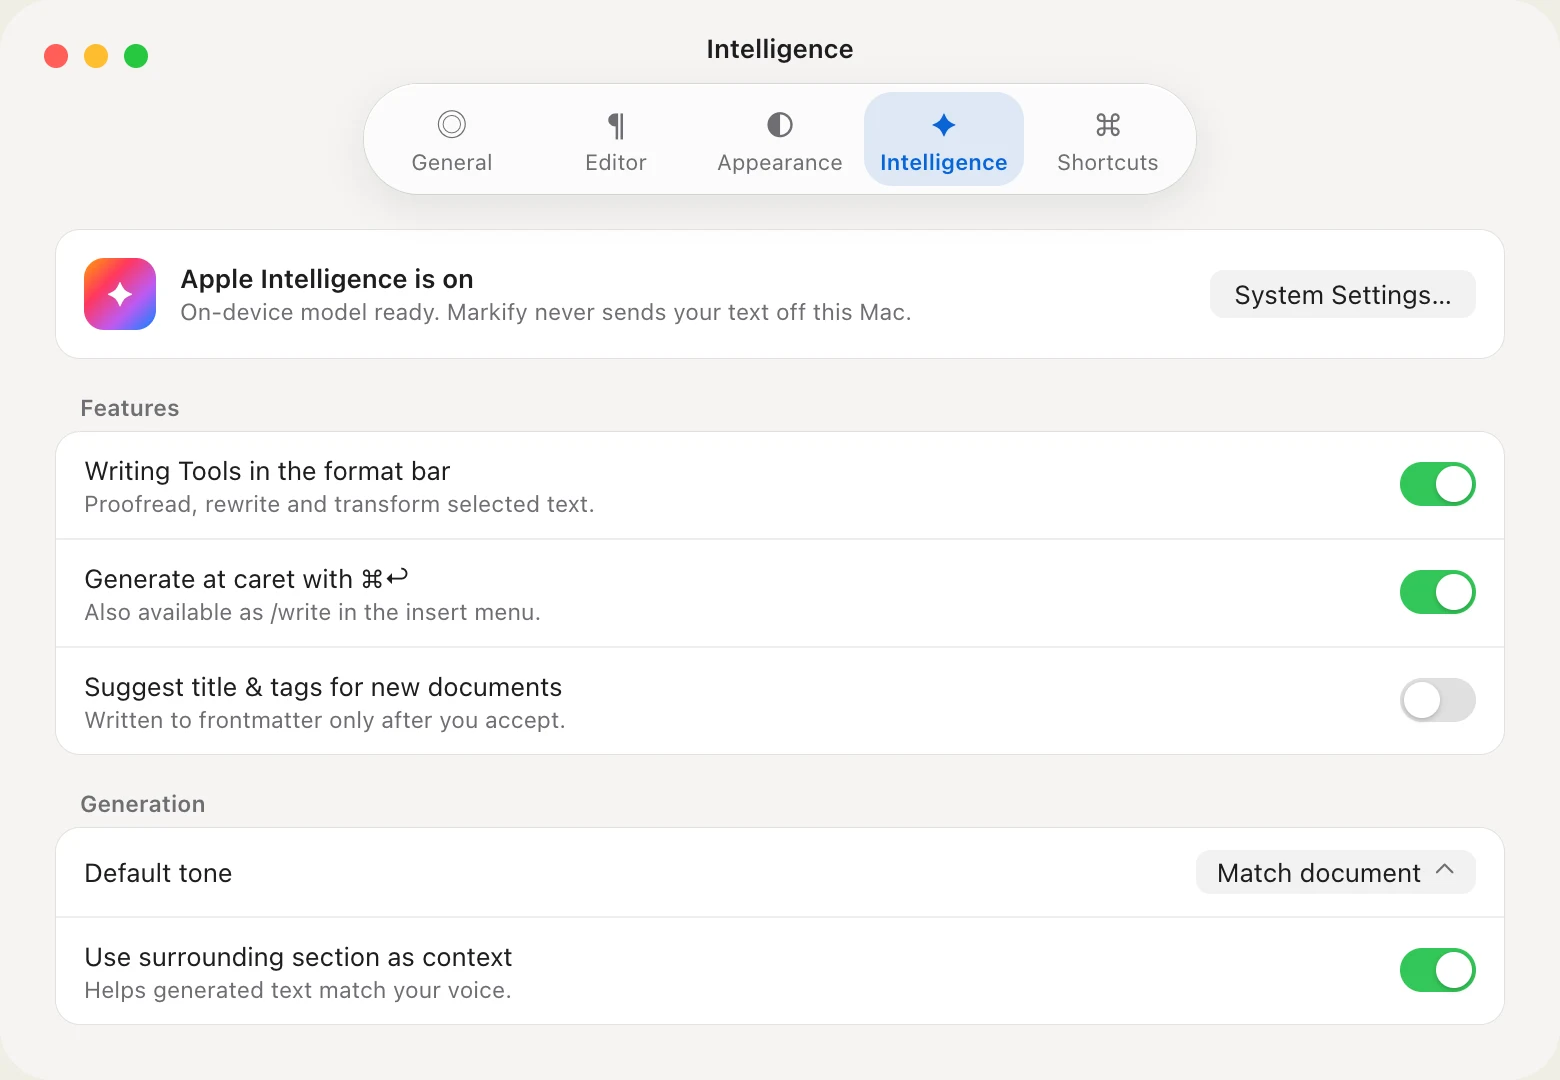Click the Generation section header
Viewport: 1560px width, 1080px height.
[143, 804]
